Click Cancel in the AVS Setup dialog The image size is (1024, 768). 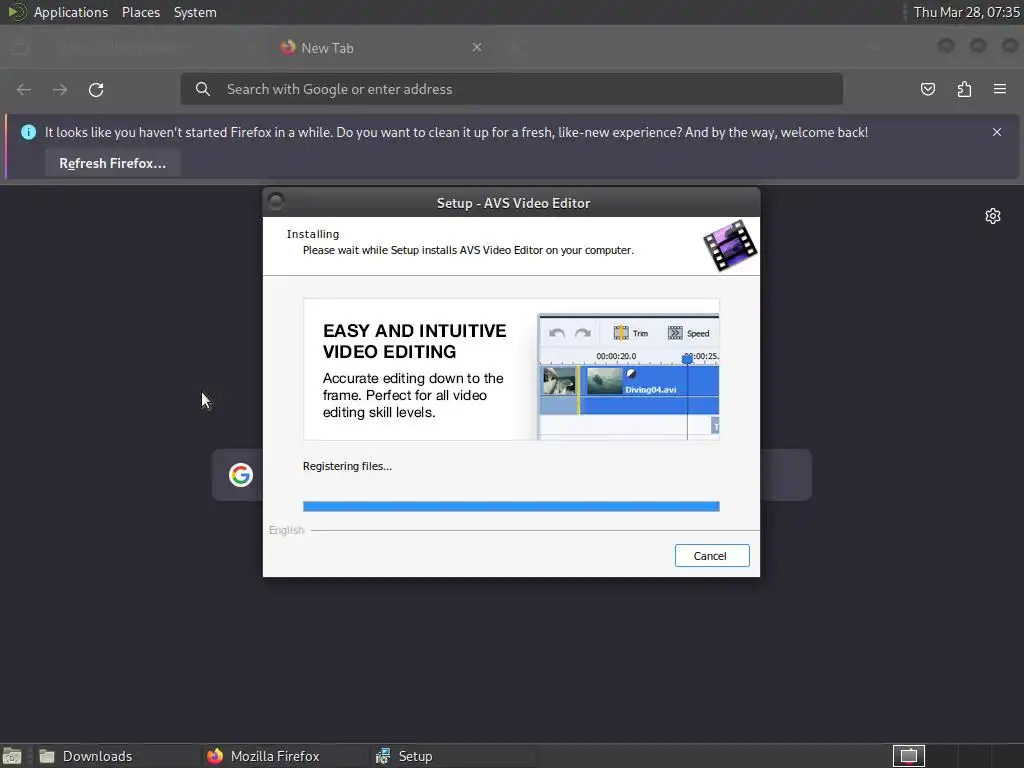712,556
